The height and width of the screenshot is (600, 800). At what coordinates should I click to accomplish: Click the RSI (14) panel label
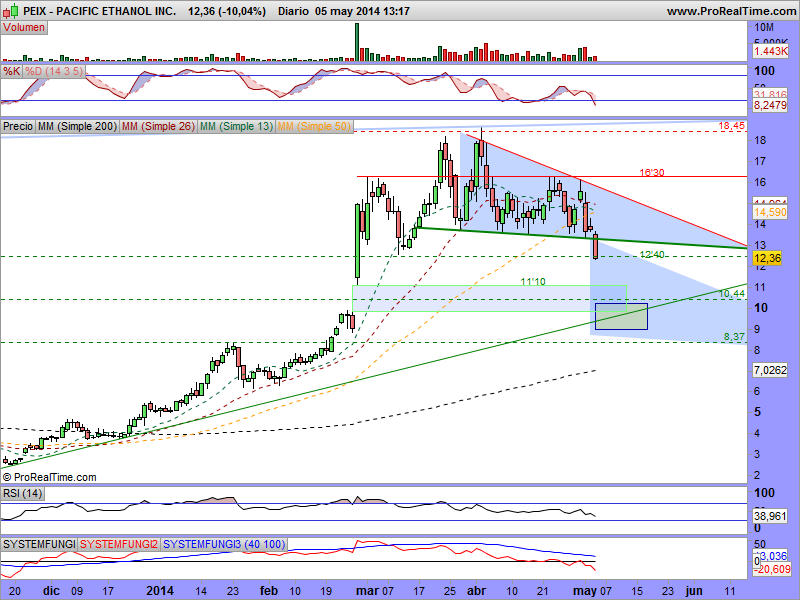tap(22, 493)
